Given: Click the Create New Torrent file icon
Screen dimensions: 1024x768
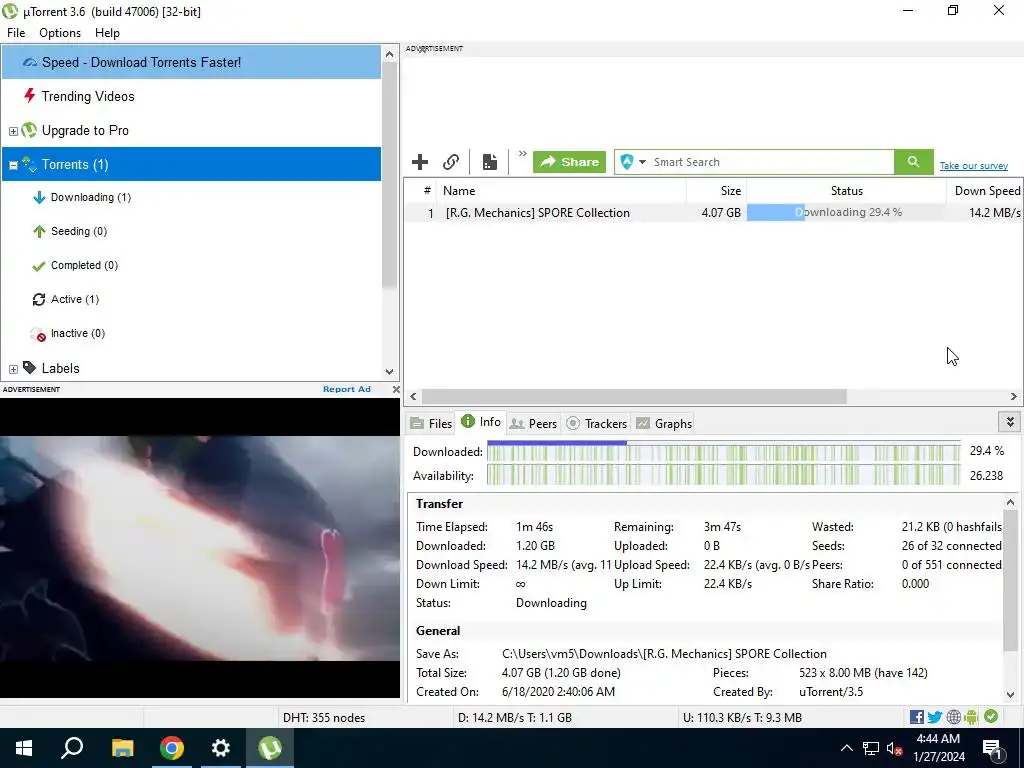Looking at the screenshot, I should 490,162.
